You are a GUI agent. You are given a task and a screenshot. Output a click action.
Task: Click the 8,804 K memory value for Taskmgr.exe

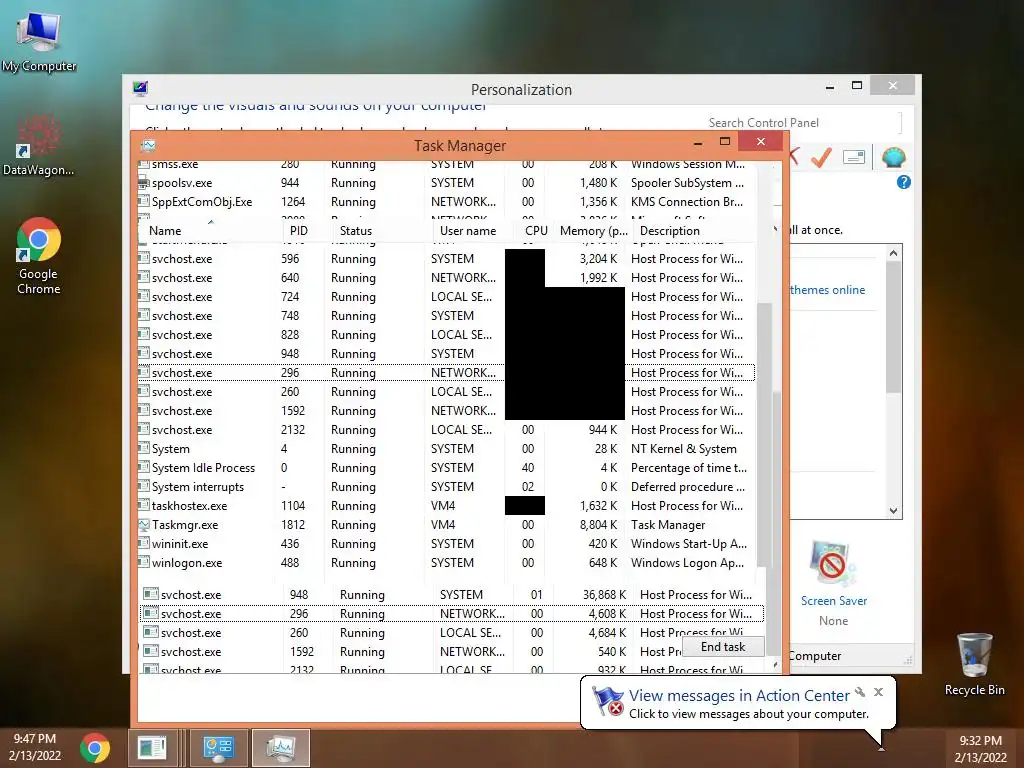point(598,524)
